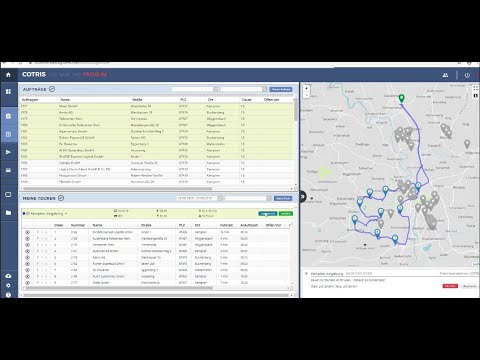
Task: Open the folder icon in the sidebar
Action: [x=8, y=213]
